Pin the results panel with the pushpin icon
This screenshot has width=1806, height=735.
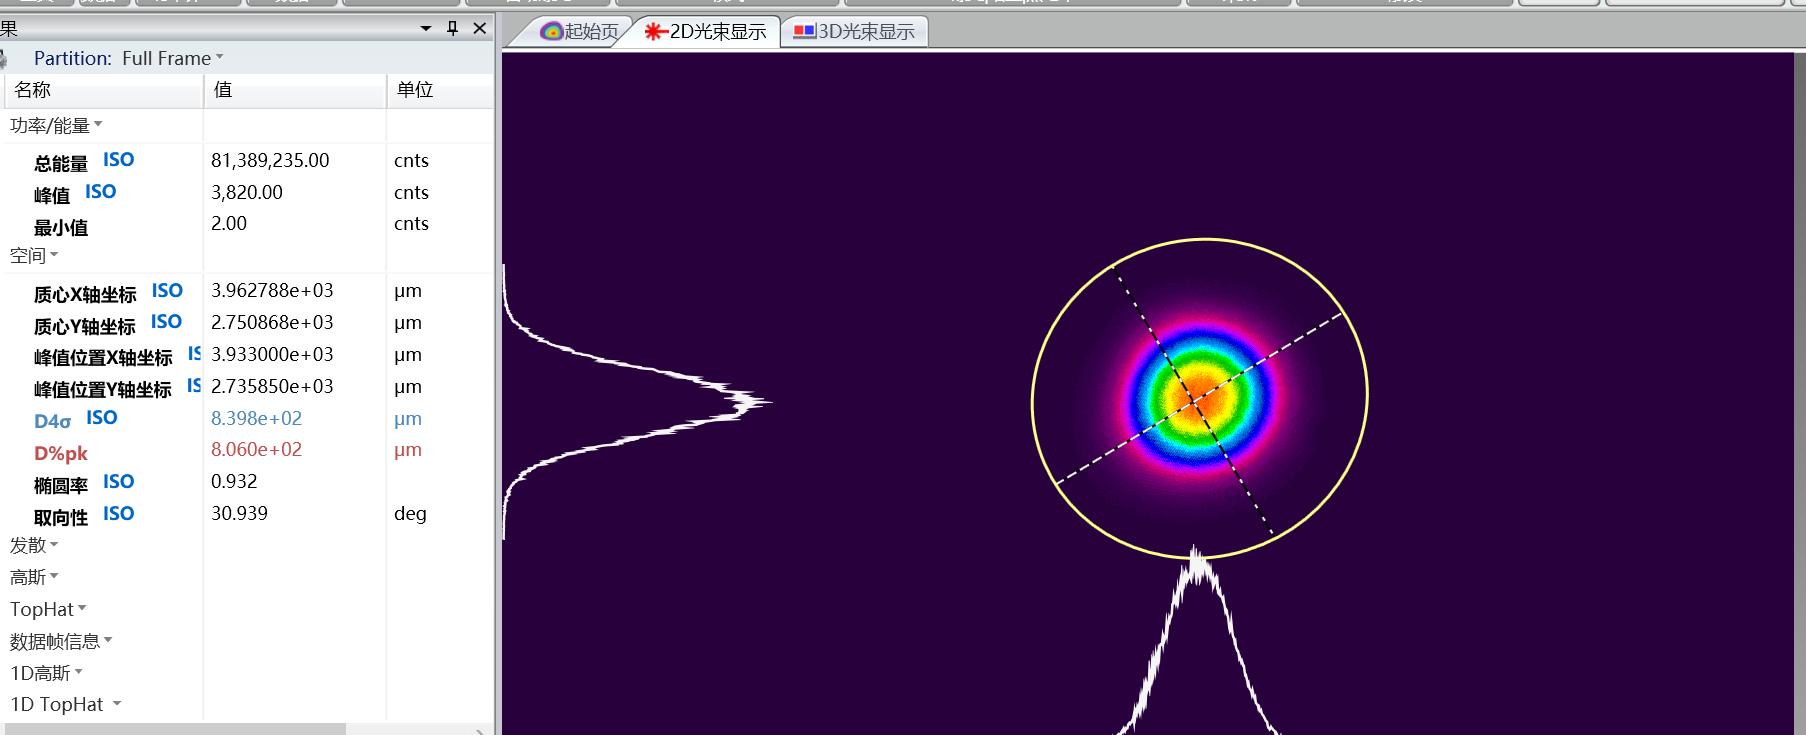click(452, 28)
